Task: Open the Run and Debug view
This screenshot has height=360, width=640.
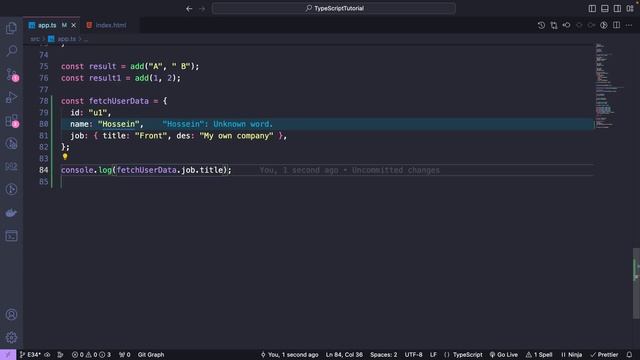Action: pyautogui.click(x=11, y=97)
